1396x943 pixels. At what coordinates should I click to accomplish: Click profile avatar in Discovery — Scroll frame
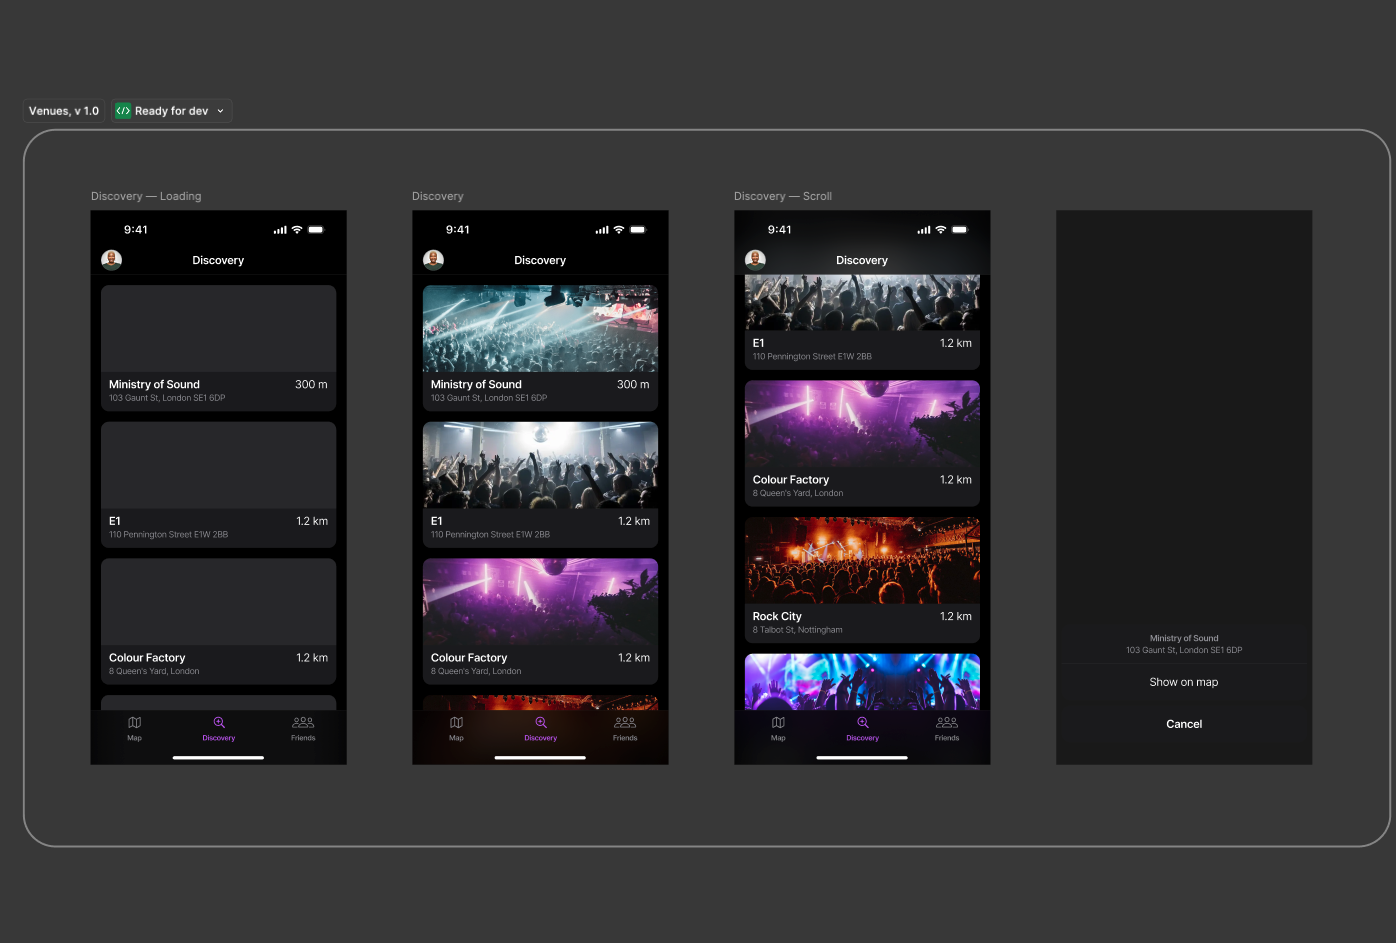pos(756,260)
